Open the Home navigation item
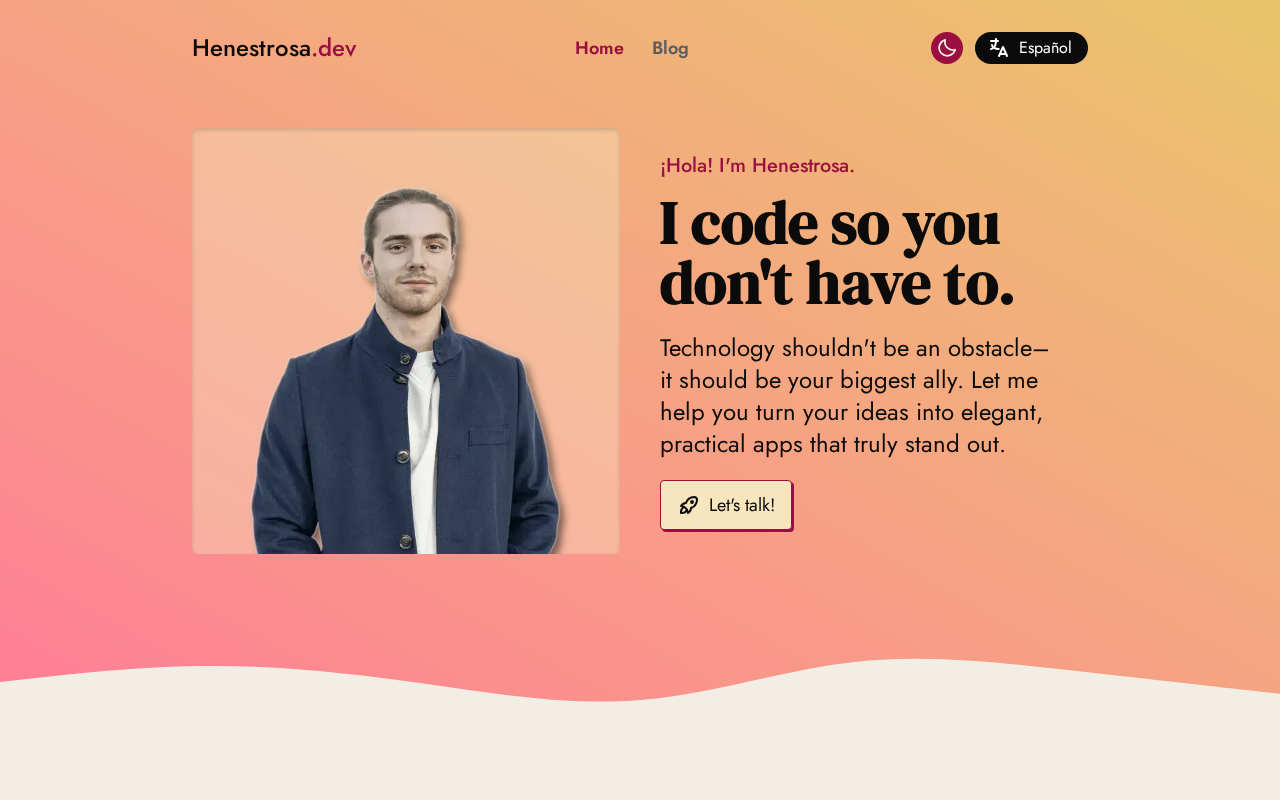The height and width of the screenshot is (800, 1280). (599, 48)
